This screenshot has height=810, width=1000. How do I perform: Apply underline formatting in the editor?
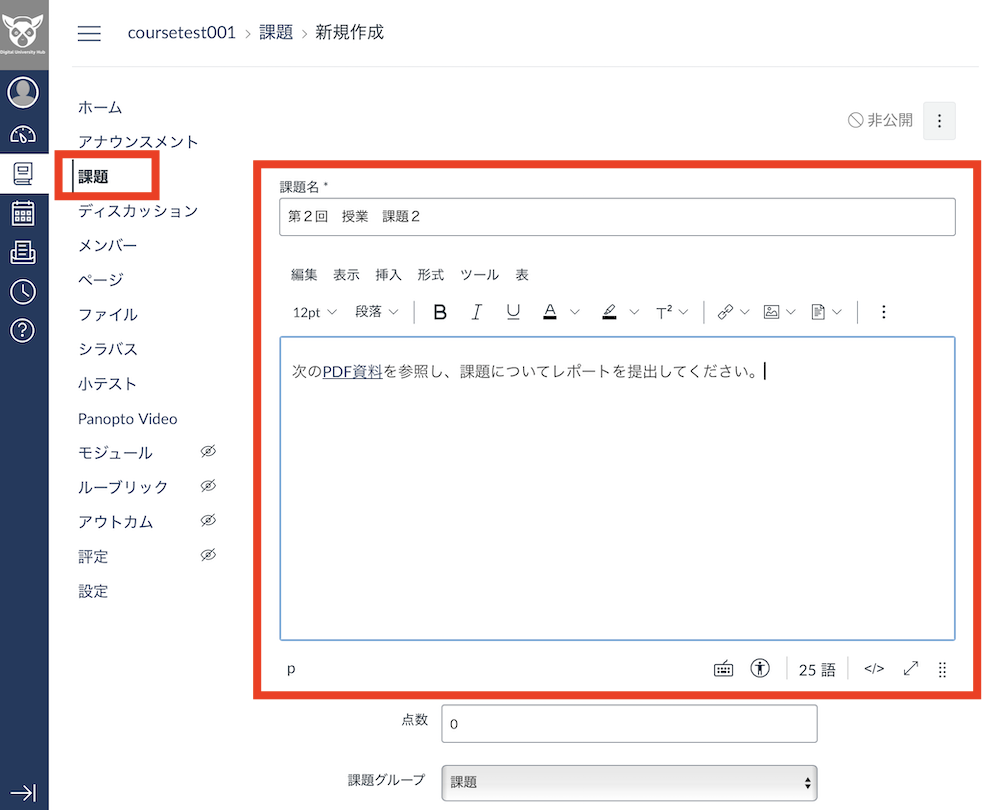point(513,311)
